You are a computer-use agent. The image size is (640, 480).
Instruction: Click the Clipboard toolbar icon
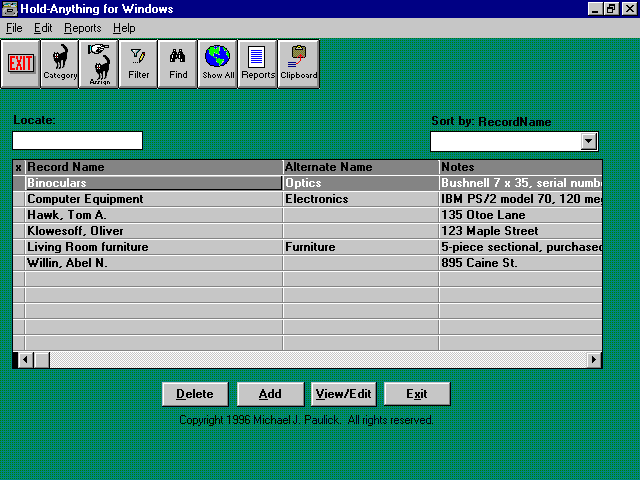tap(298, 64)
